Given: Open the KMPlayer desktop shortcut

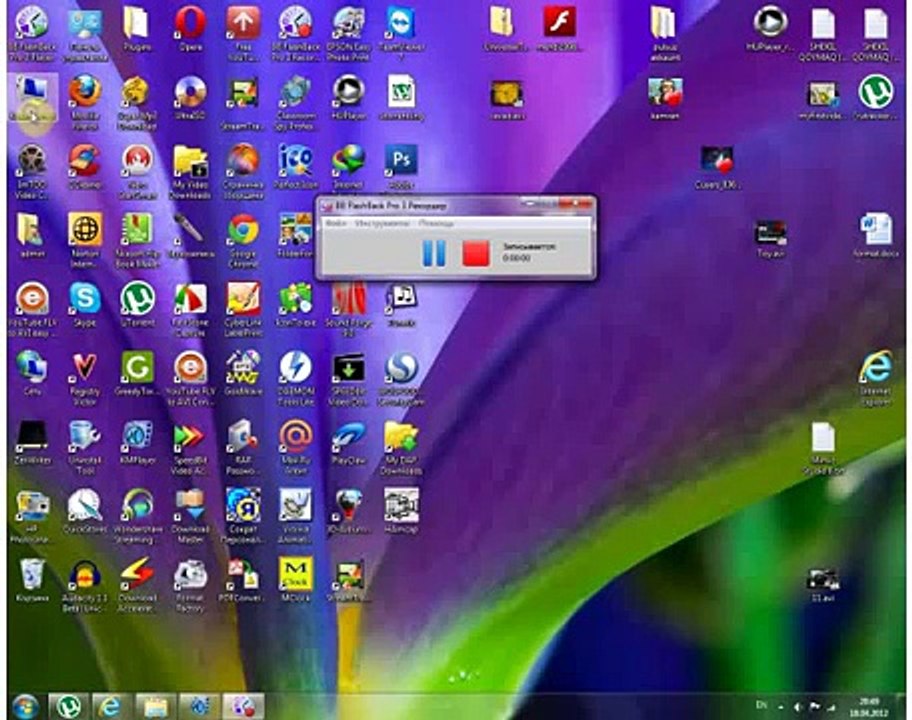Looking at the screenshot, I should (137, 443).
